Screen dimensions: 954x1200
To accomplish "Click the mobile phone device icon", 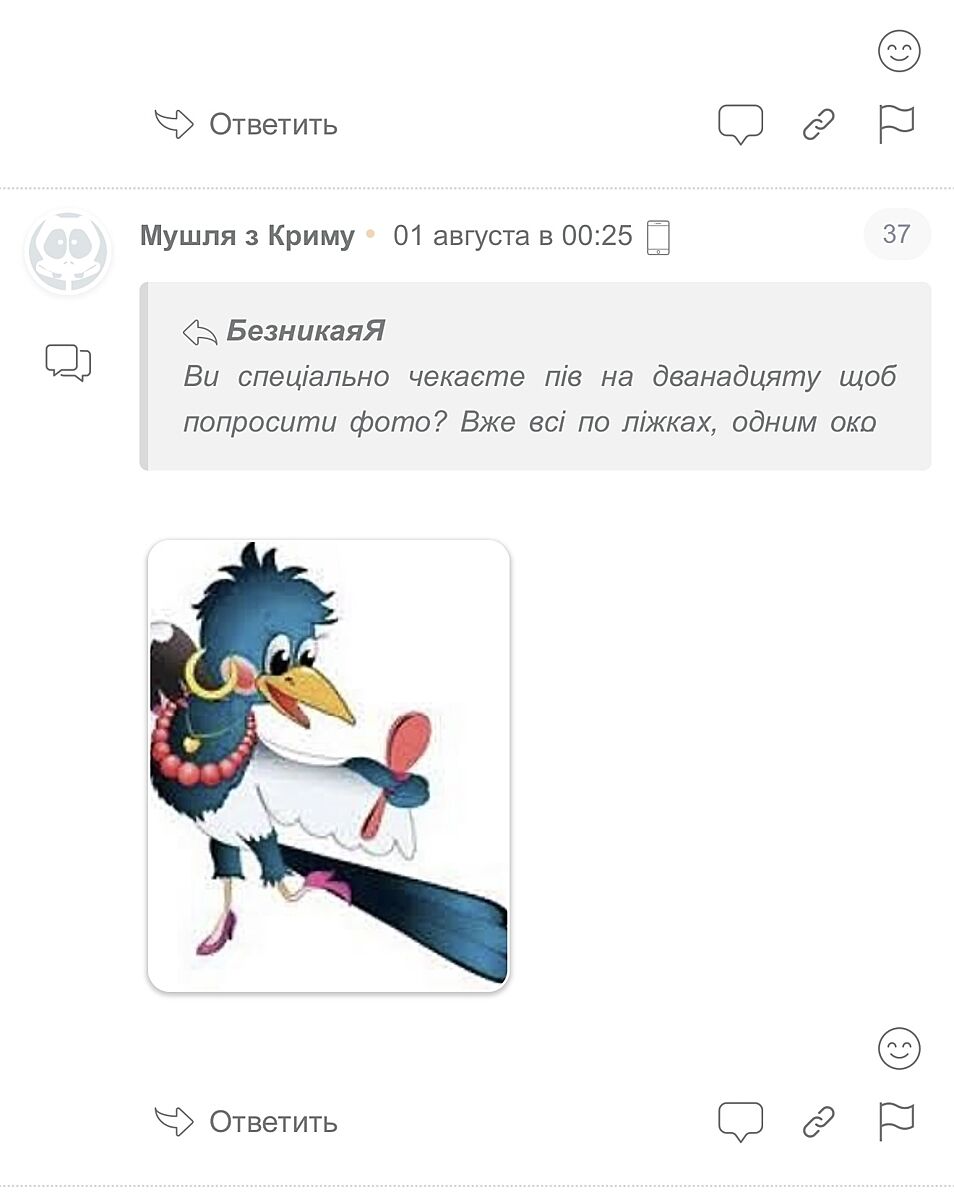I will 658,237.
